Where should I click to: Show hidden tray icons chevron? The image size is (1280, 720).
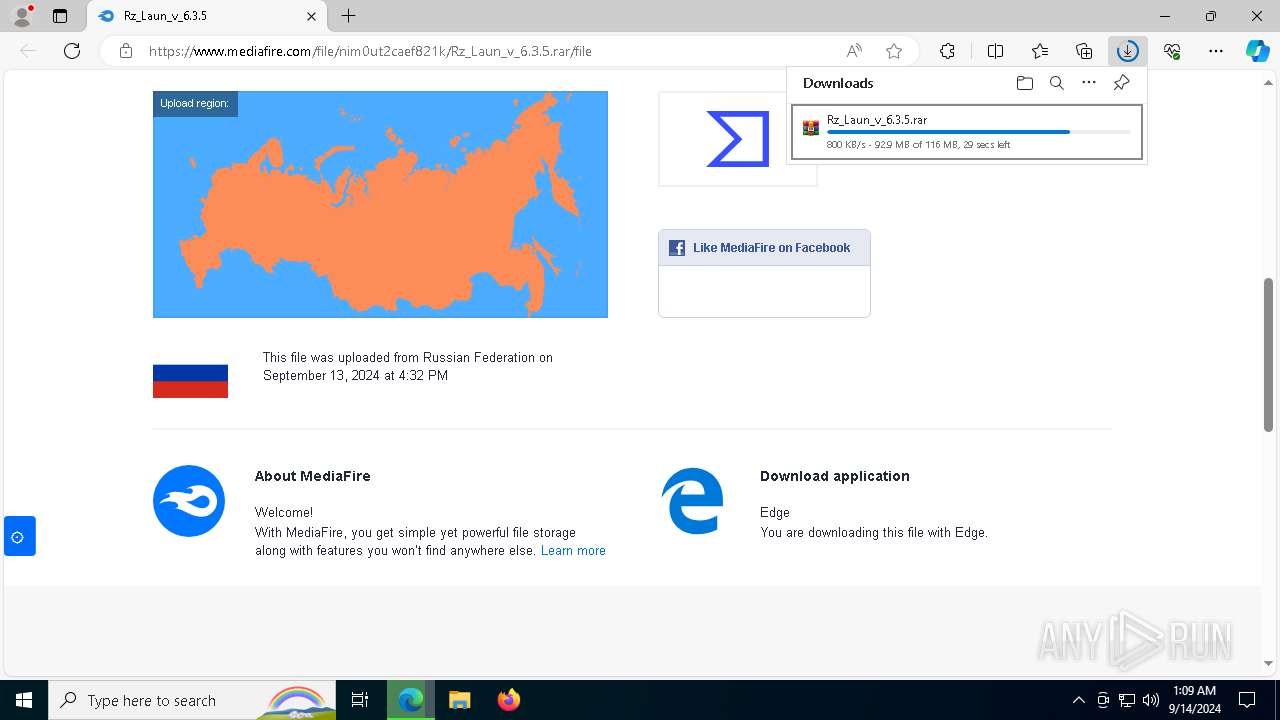tap(1079, 700)
